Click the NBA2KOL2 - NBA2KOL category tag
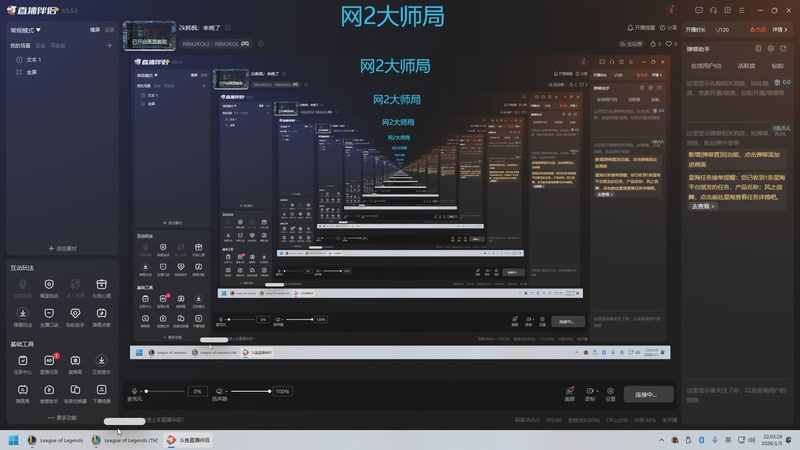This screenshot has height=450, width=800. point(216,44)
